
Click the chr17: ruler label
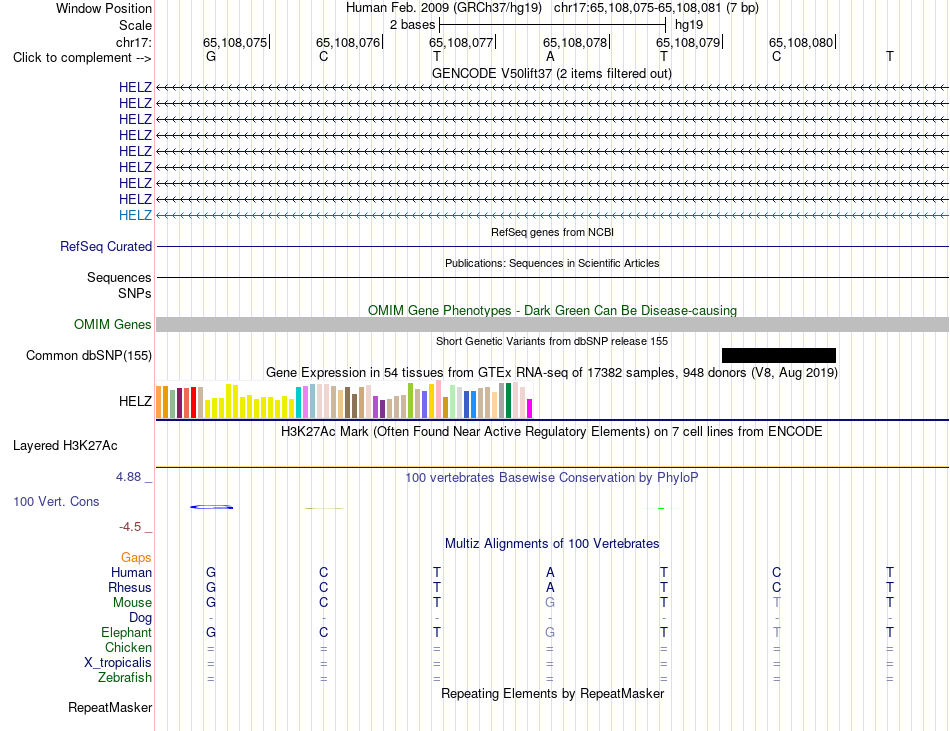click(134, 42)
